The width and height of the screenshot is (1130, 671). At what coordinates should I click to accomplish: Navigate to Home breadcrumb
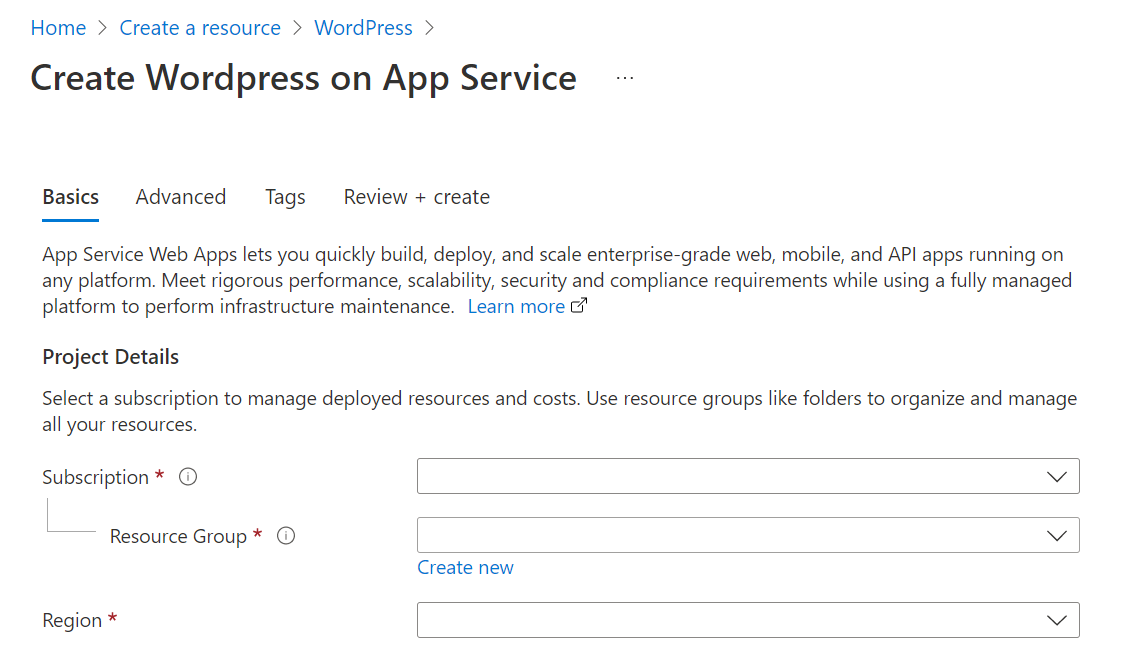point(58,27)
